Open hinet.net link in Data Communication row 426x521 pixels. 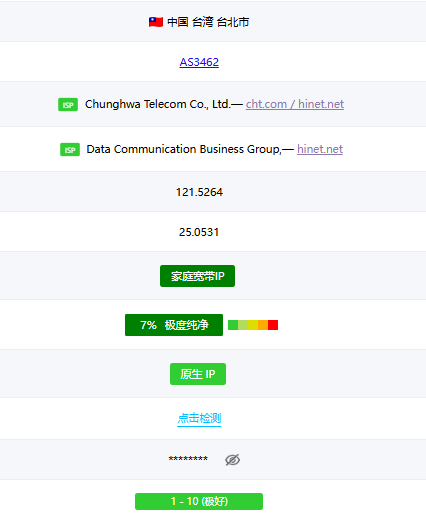[x=320, y=149]
